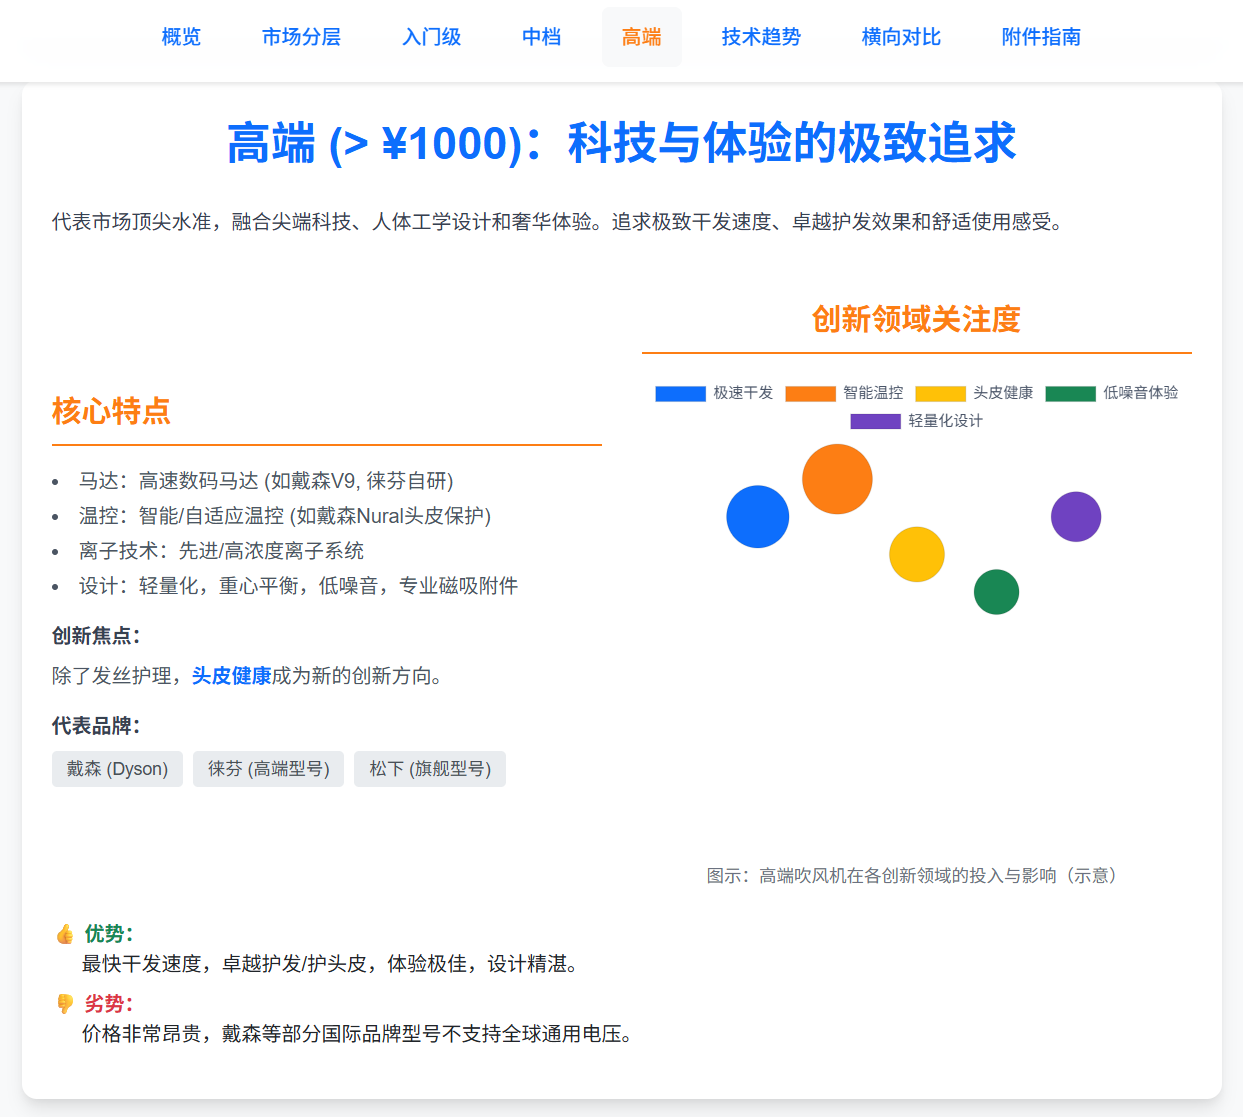Switch to the 市场分层 tab

[301, 37]
